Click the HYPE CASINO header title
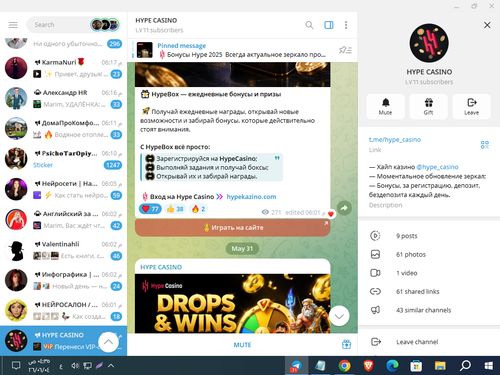This screenshot has height=375, width=500. pyautogui.click(x=156, y=20)
